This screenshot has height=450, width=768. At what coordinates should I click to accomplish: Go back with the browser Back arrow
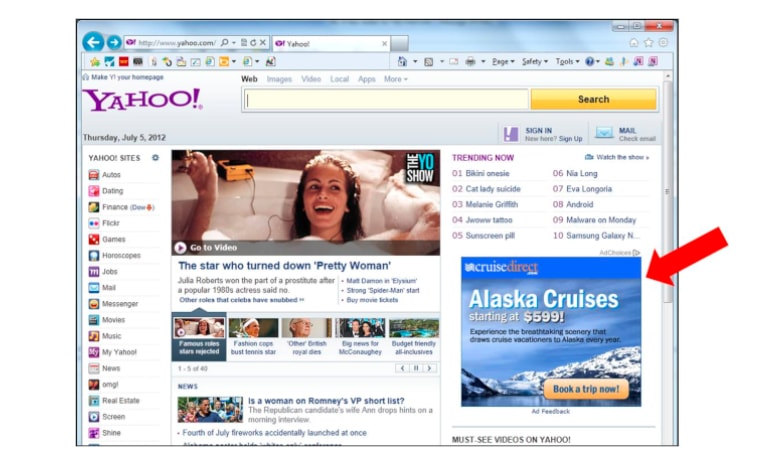tap(93, 42)
